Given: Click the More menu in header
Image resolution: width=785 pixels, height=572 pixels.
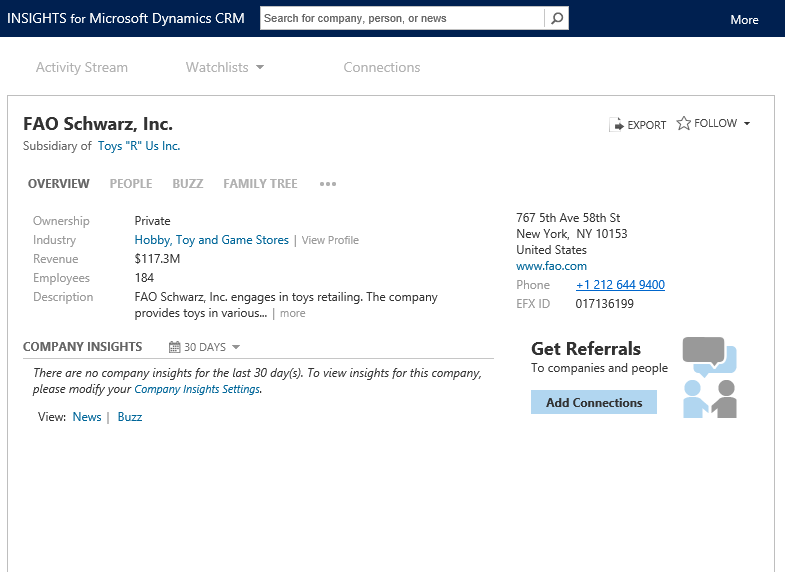Looking at the screenshot, I should [x=744, y=20].
